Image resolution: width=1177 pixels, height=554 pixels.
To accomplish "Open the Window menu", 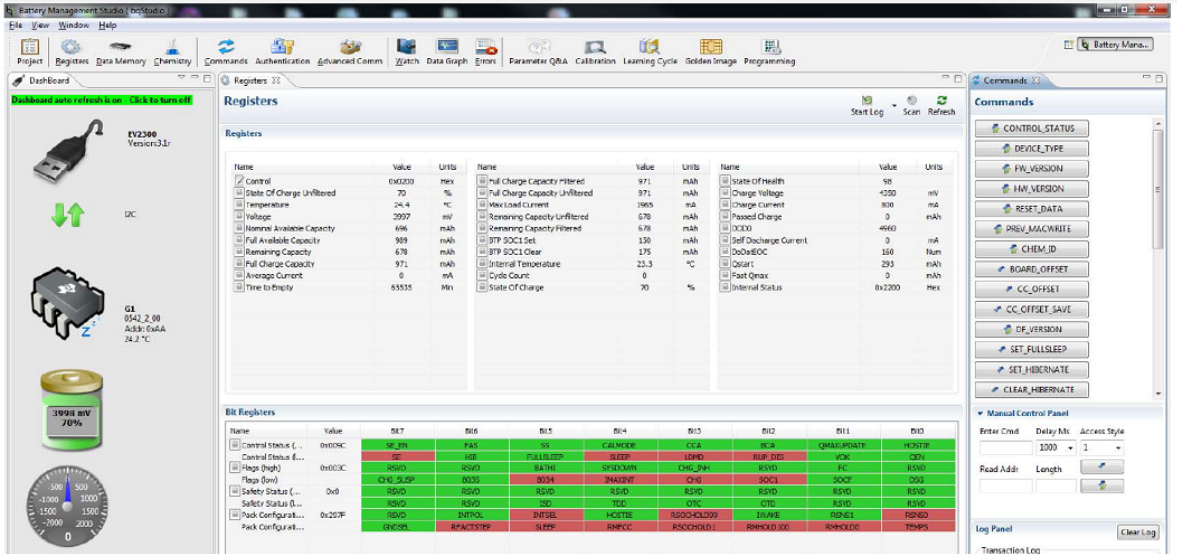I will click(74, 26).
